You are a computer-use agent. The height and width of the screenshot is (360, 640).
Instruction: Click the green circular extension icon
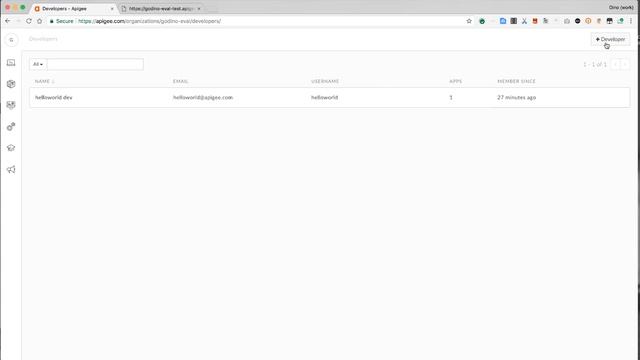pyautogui.click(x=482, y=21)
